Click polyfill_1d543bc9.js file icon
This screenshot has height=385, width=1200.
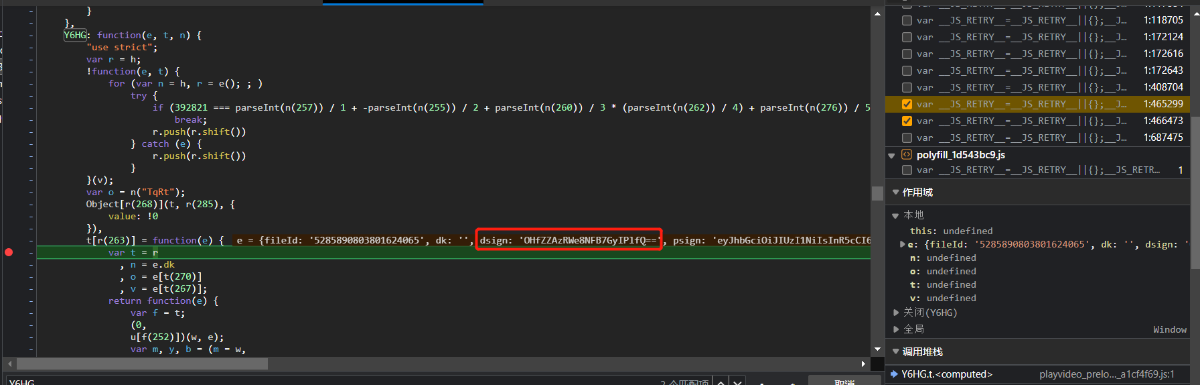pos(907,155)
